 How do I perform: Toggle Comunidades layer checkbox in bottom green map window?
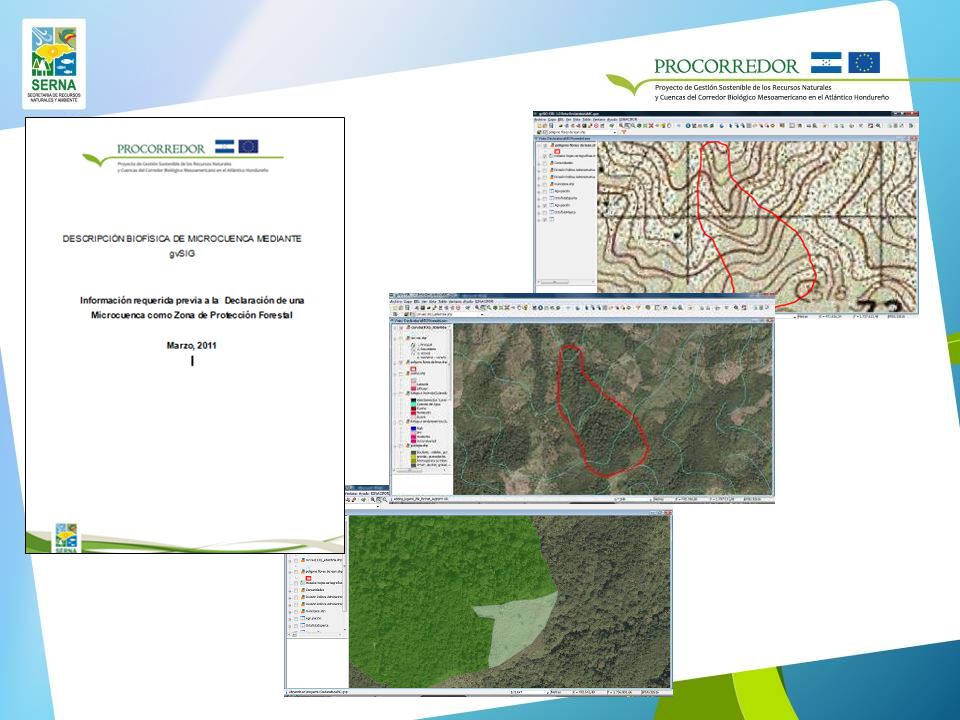[x=296, y=590]
